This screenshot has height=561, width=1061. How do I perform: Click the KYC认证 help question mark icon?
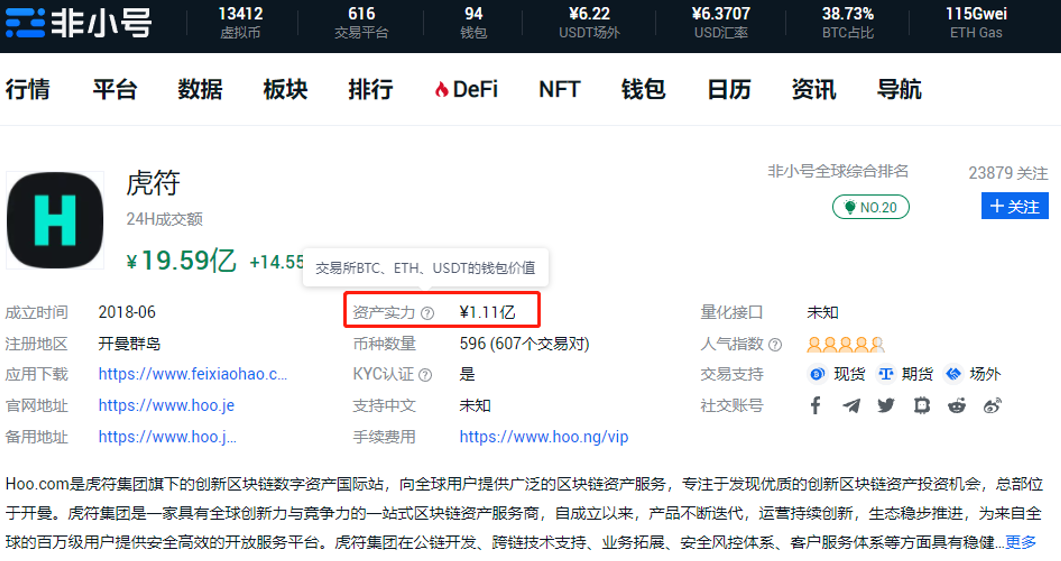[428, 375]
